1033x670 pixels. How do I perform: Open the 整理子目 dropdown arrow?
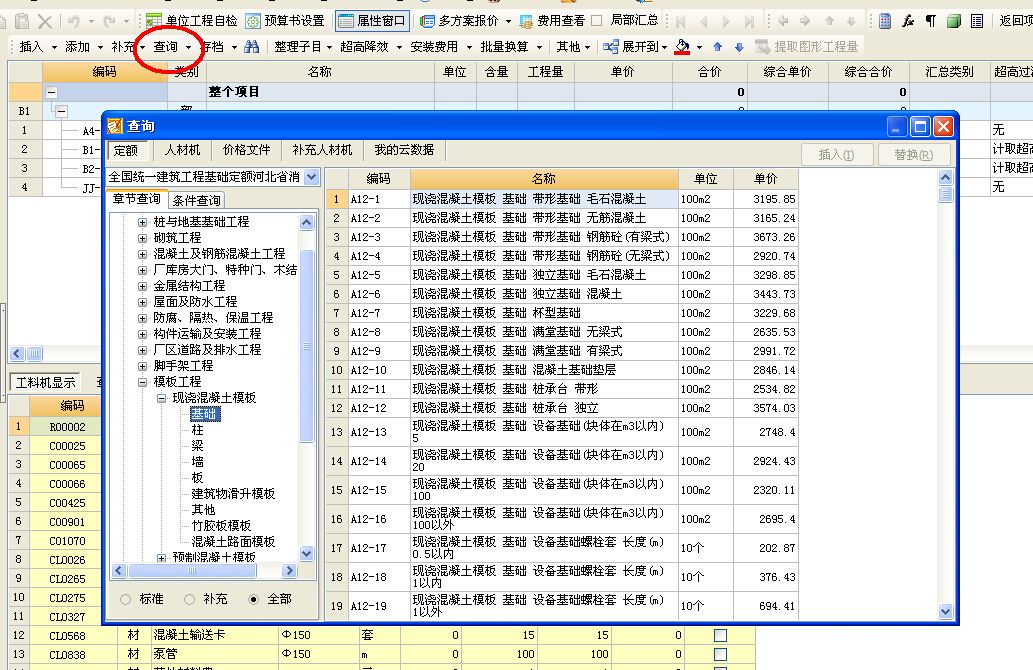click(329, 47)
